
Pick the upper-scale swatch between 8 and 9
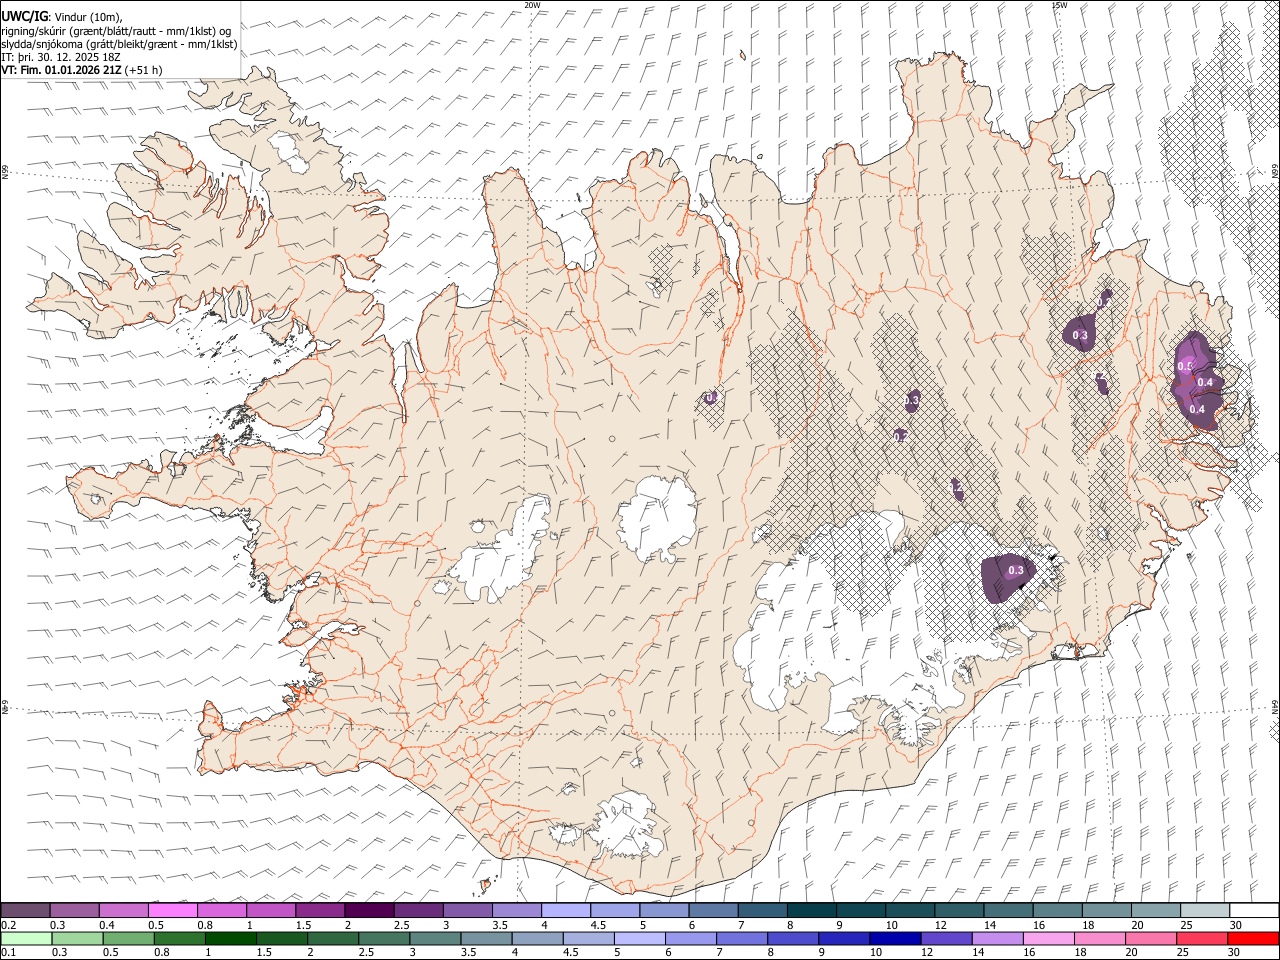coord(811,910)
